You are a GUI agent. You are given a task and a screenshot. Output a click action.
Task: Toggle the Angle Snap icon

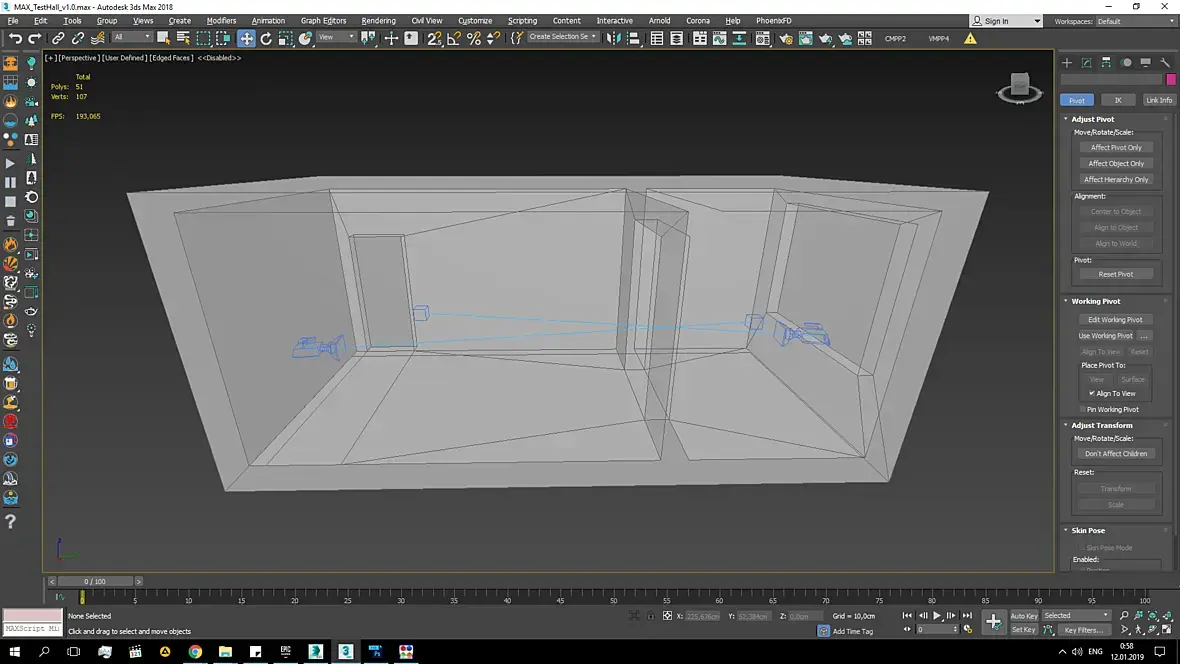point(454,38)
